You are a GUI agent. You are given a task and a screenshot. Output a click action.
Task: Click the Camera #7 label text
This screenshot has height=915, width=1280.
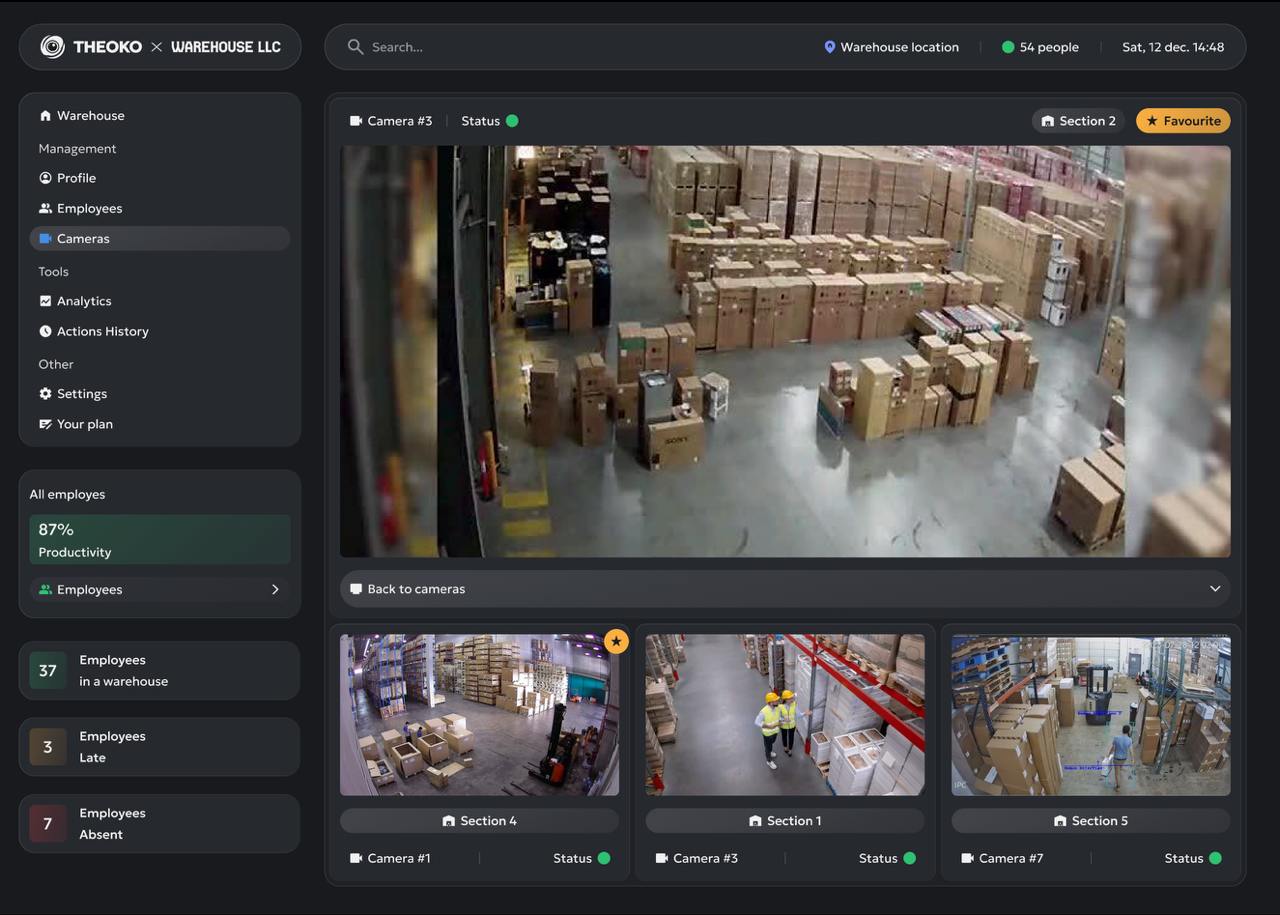pyautogui.click(x=1011, y=858)
